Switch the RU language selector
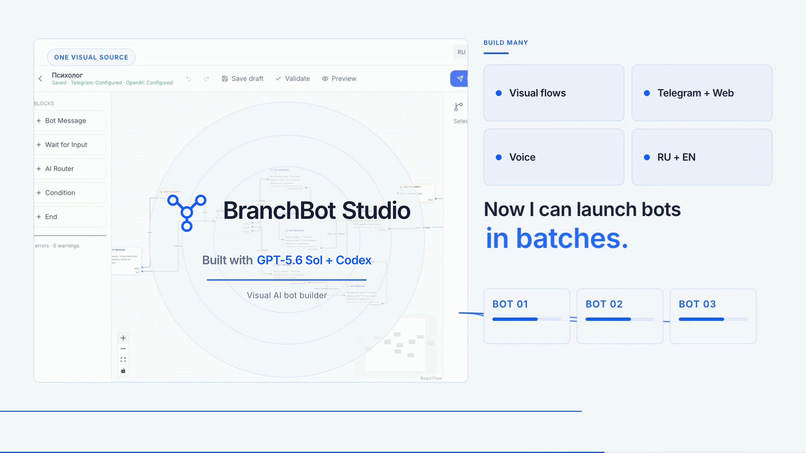This screenshot has height=453, width=806. pyautogui.click(x=461, y=52)
